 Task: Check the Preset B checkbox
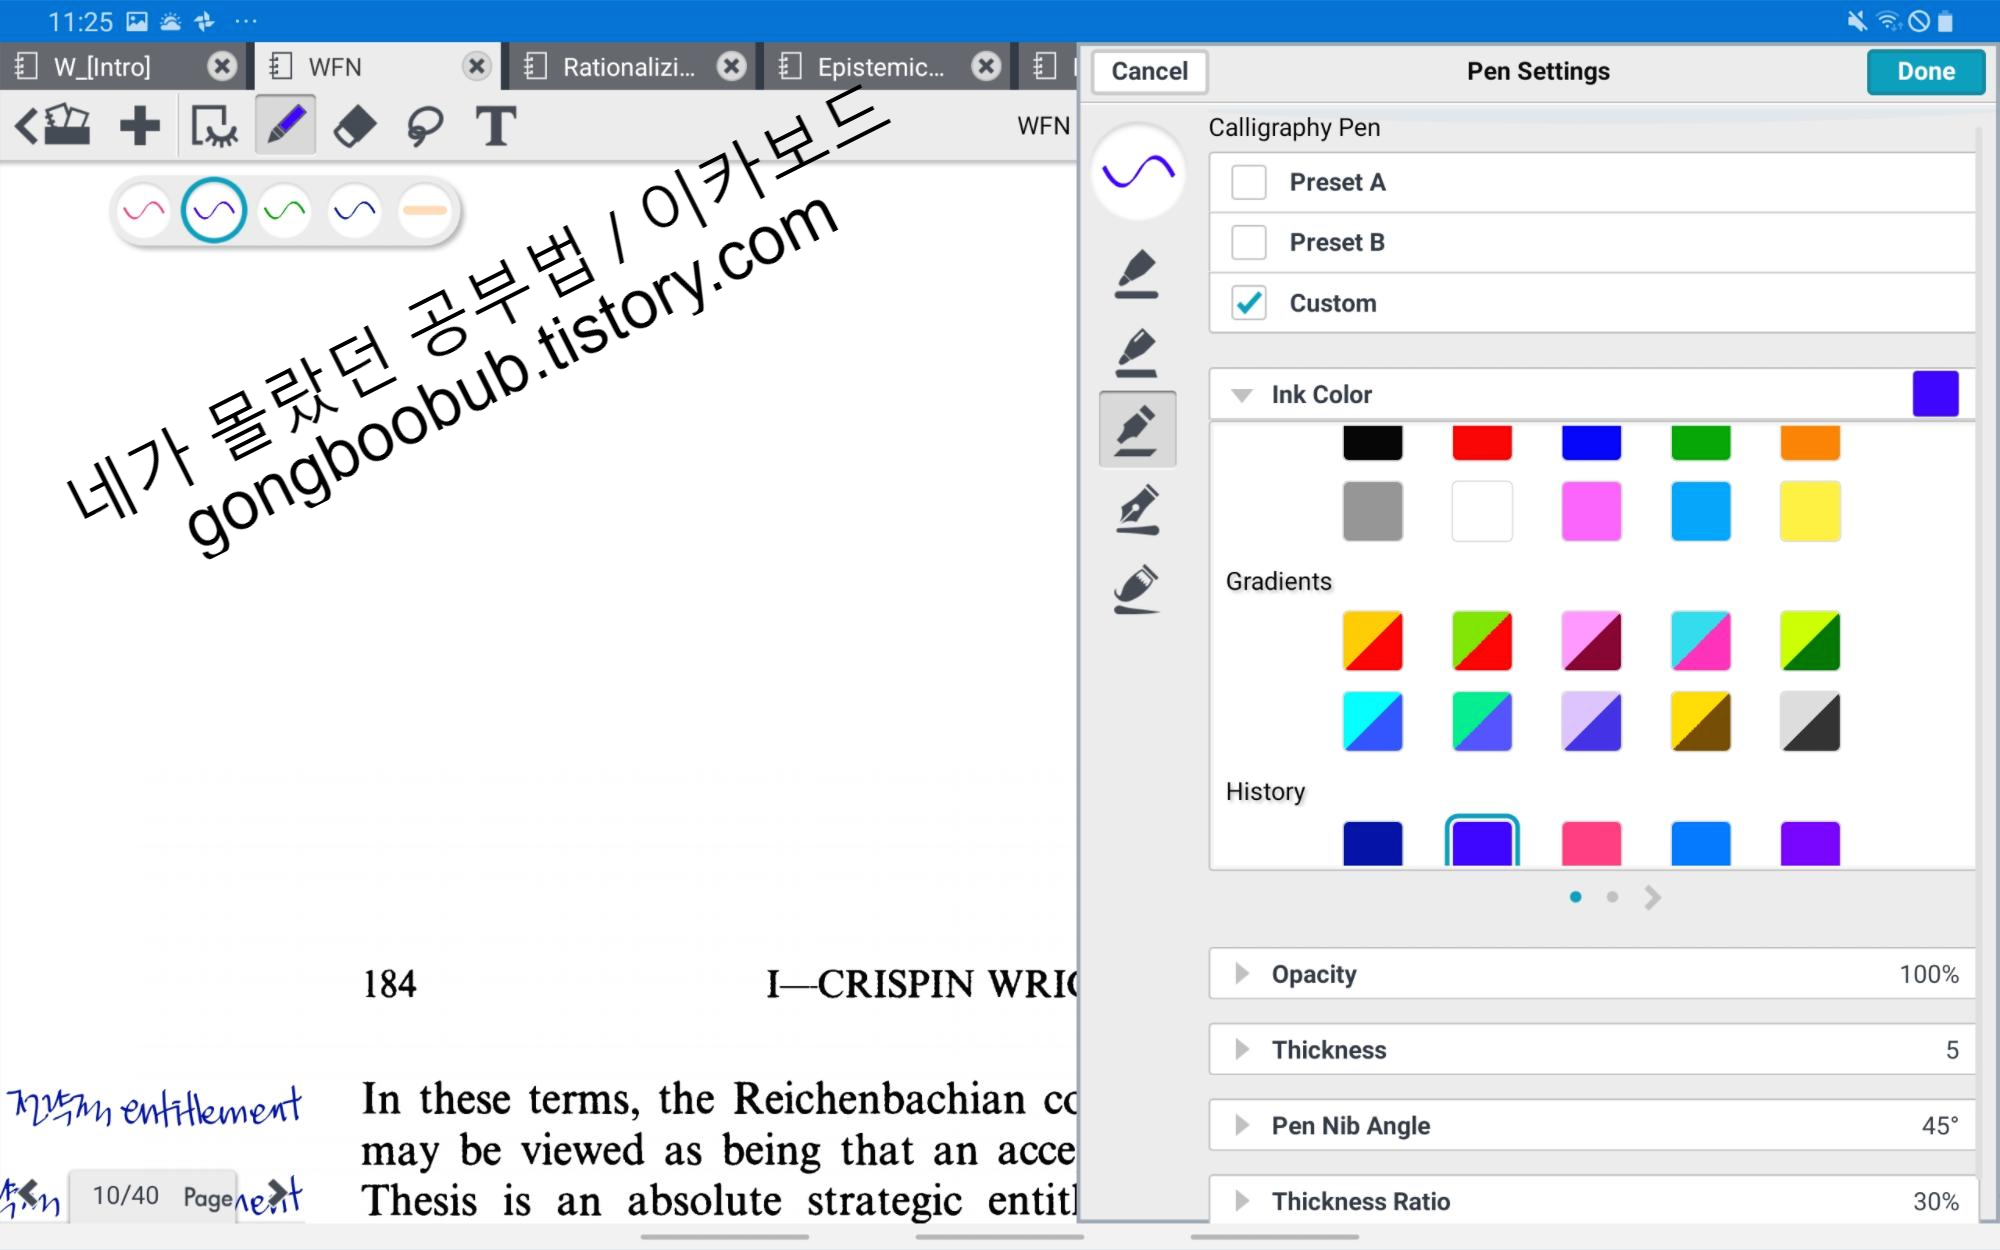pos(1249,243)
